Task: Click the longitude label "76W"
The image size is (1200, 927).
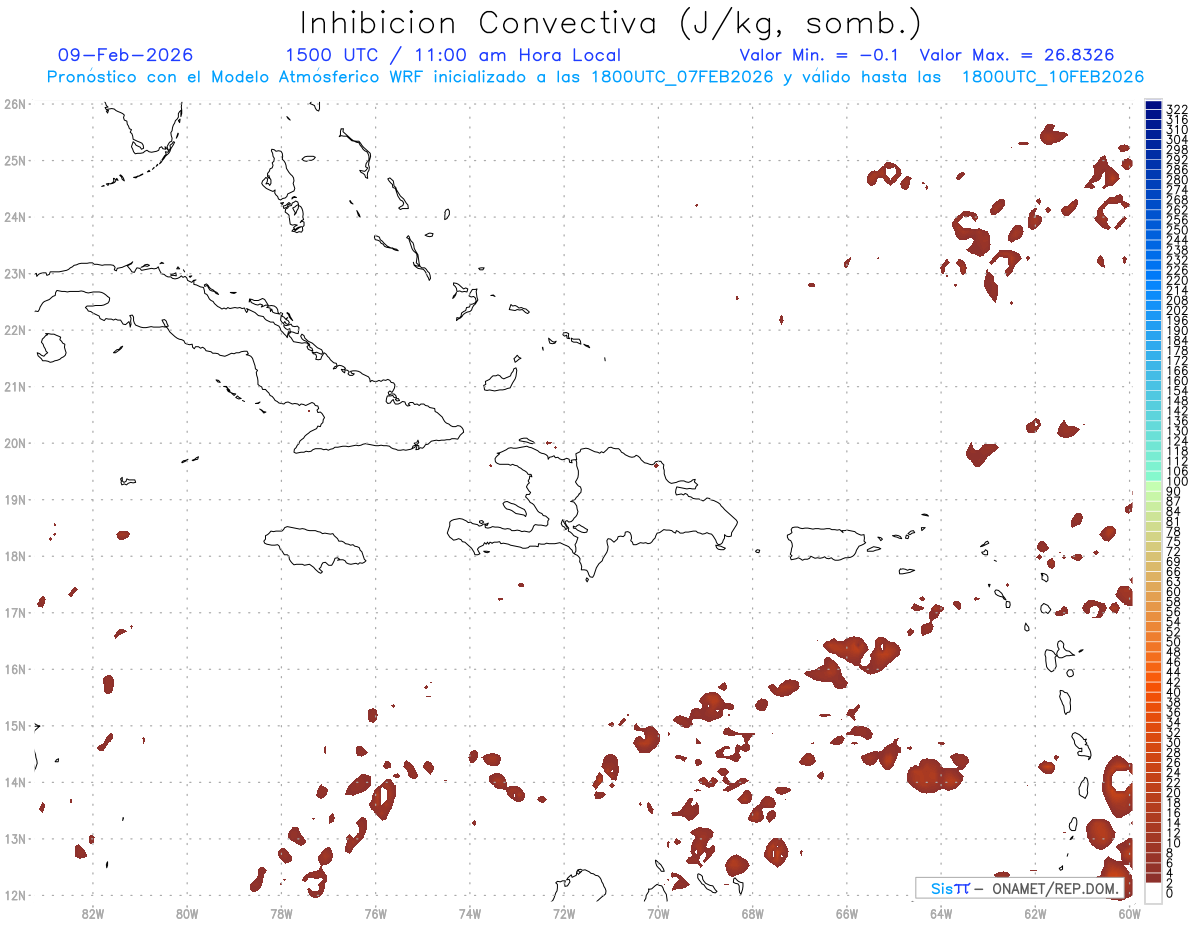Action: [x=375, y=913]
